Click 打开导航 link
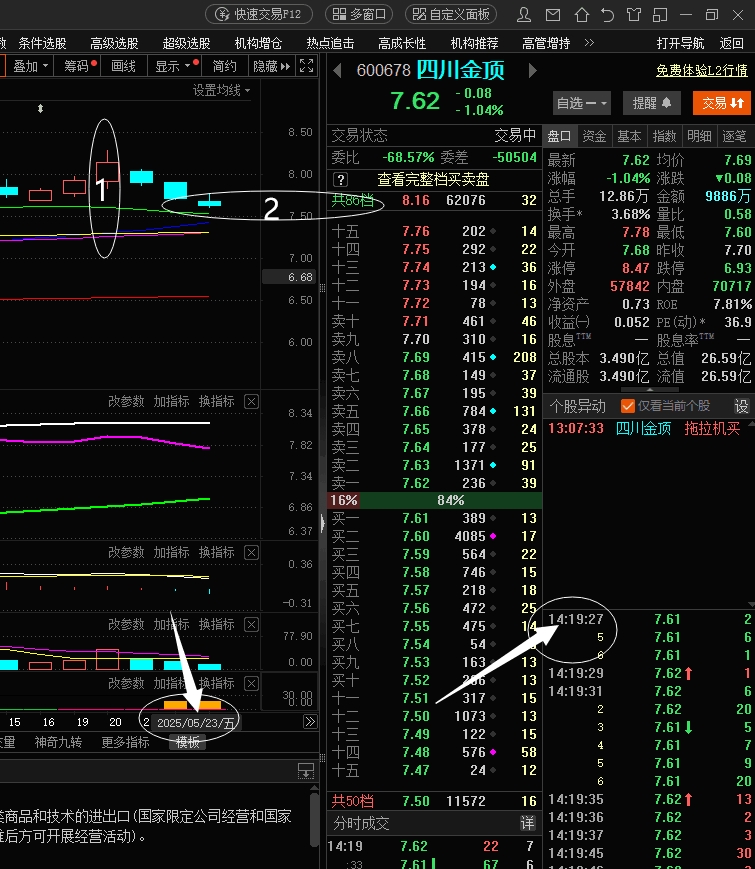Screen dimensions: 755x869 click(680, 43)
